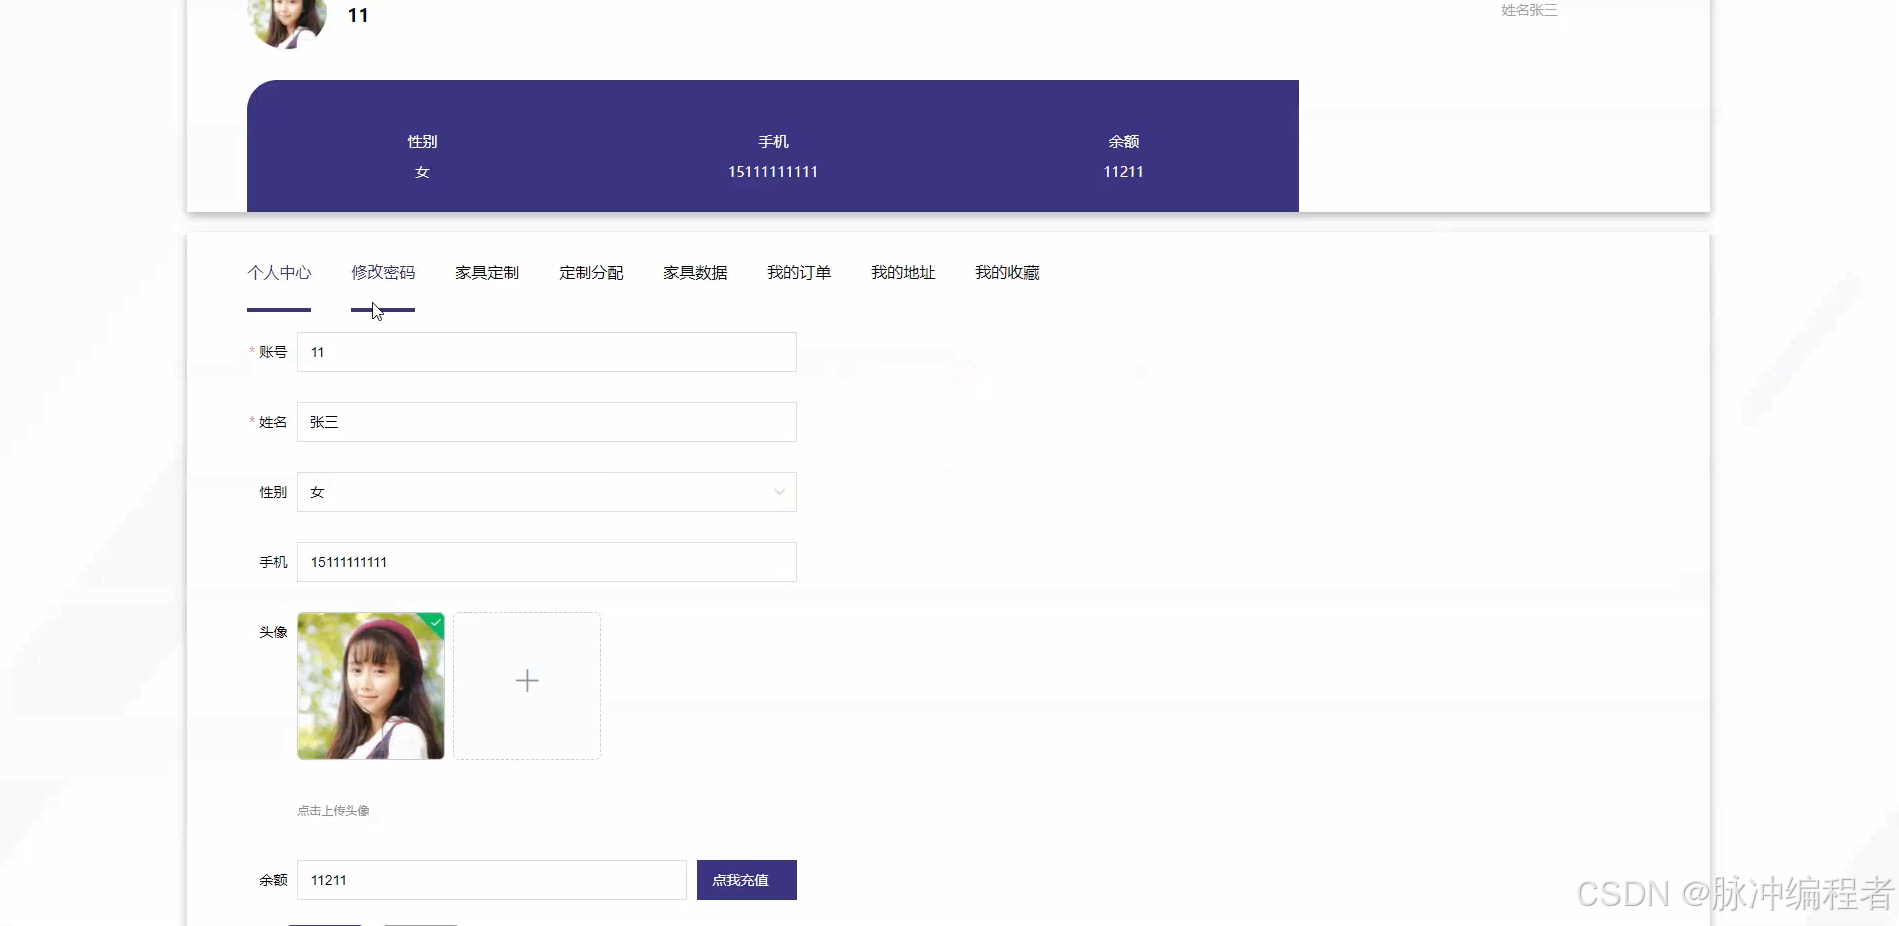The width and height of the screenshot is (1899, 926).
Task: Open the 个人中心 tab
Action: click(279, 273)
